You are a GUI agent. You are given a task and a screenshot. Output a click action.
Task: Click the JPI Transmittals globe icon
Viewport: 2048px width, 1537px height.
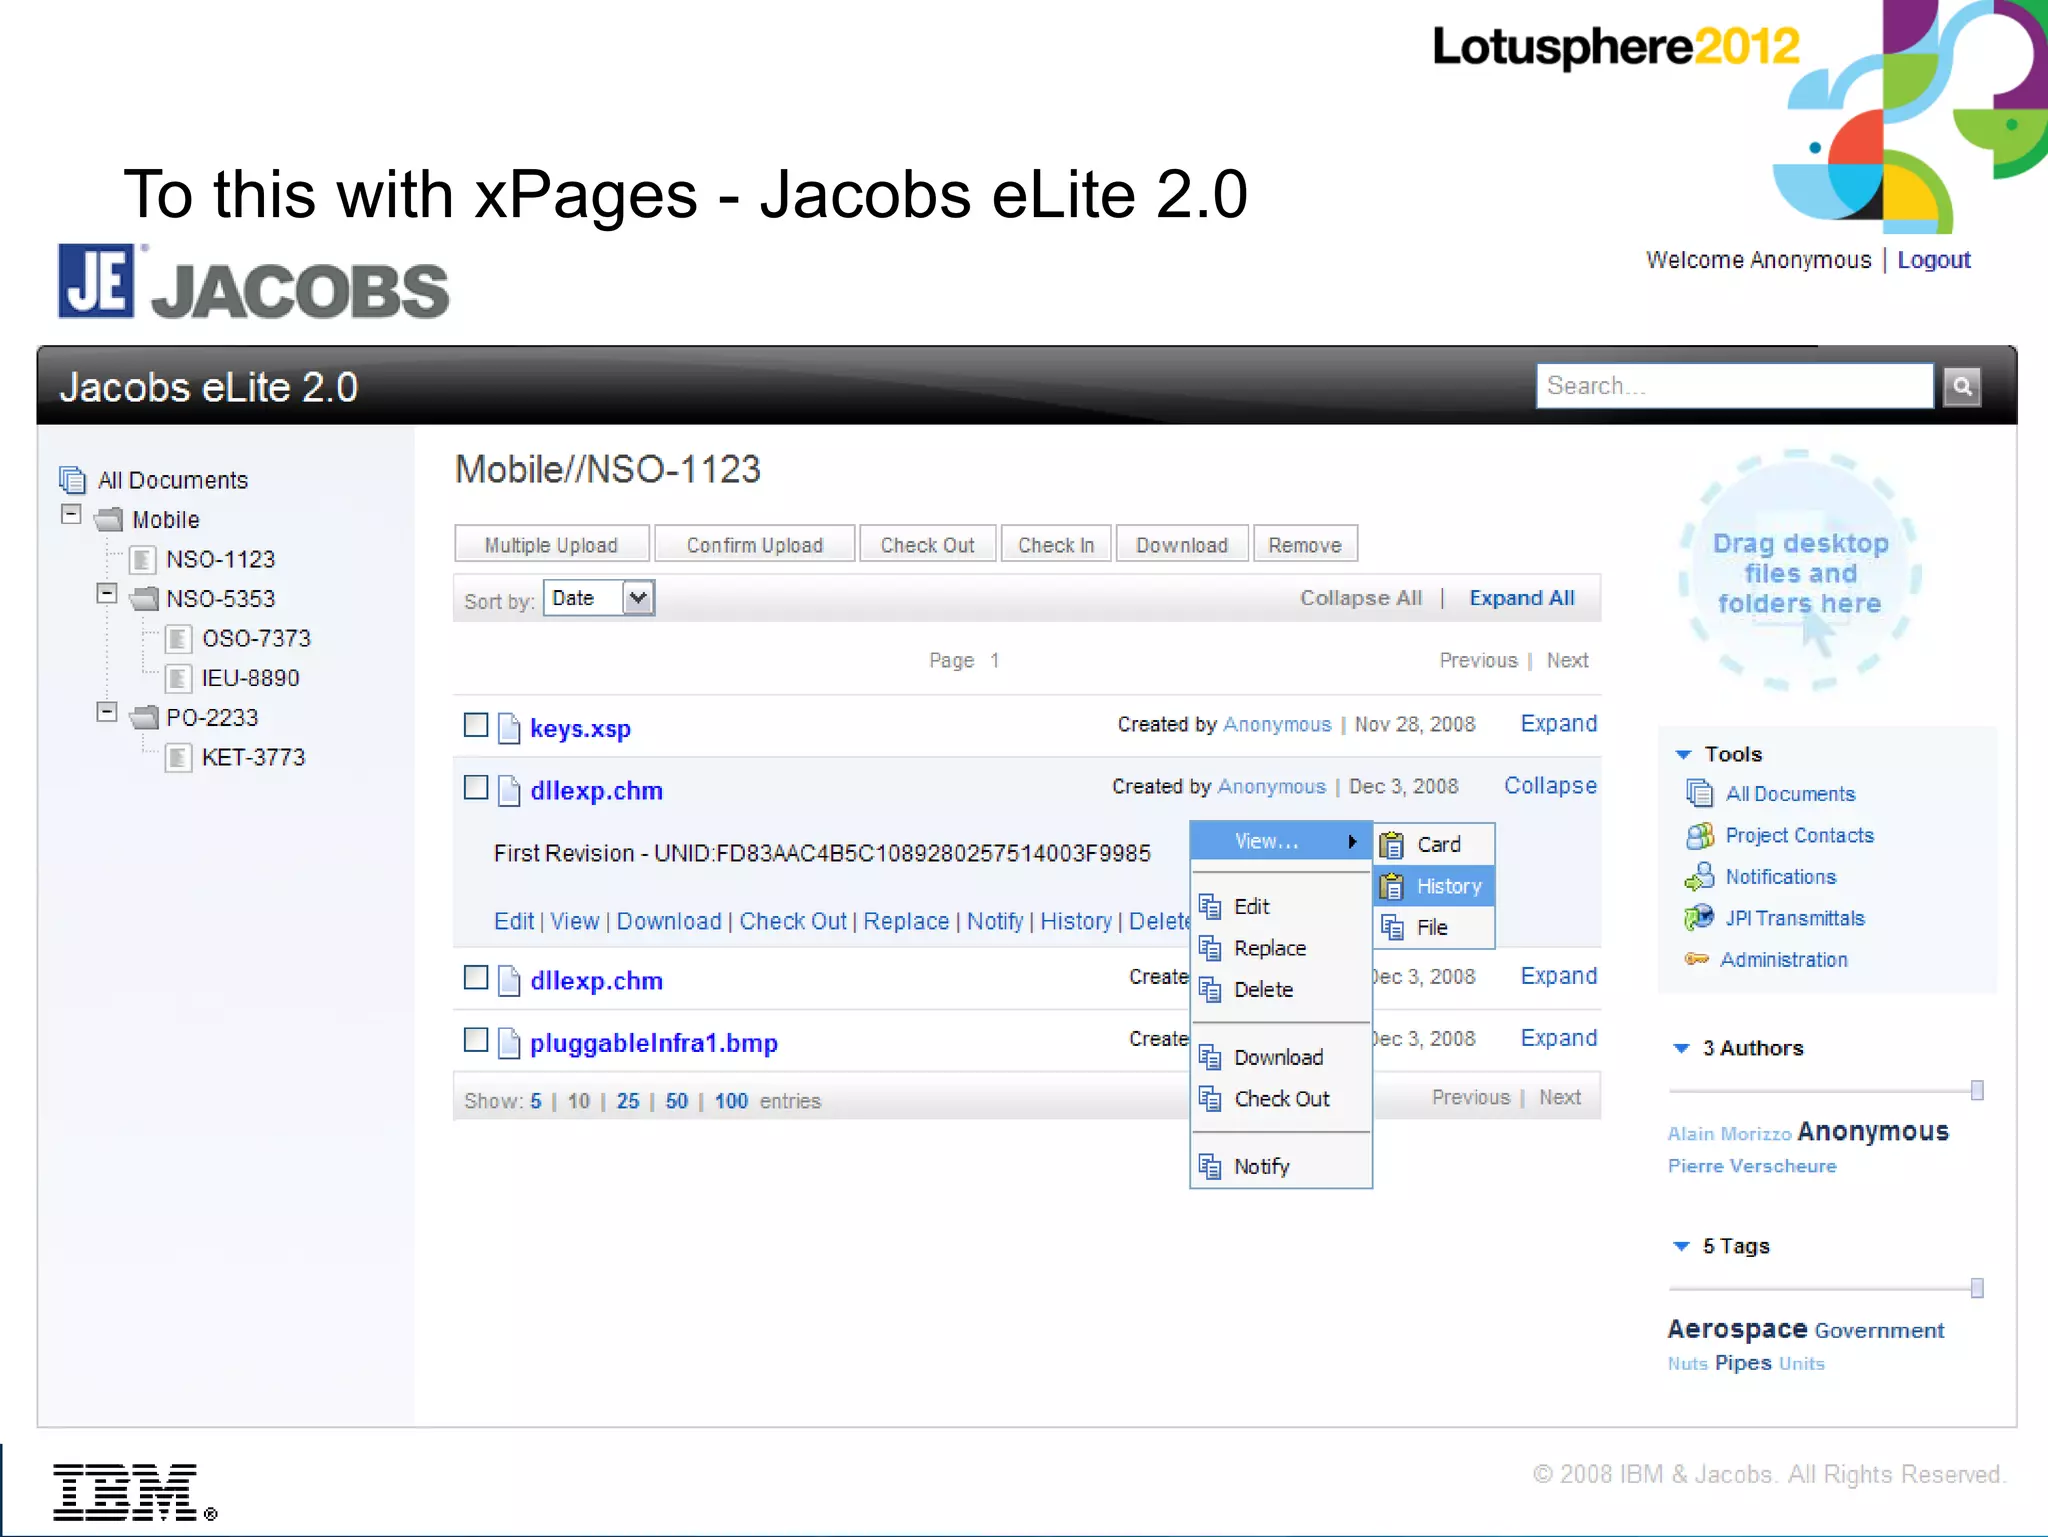[x=1698, y=917]
